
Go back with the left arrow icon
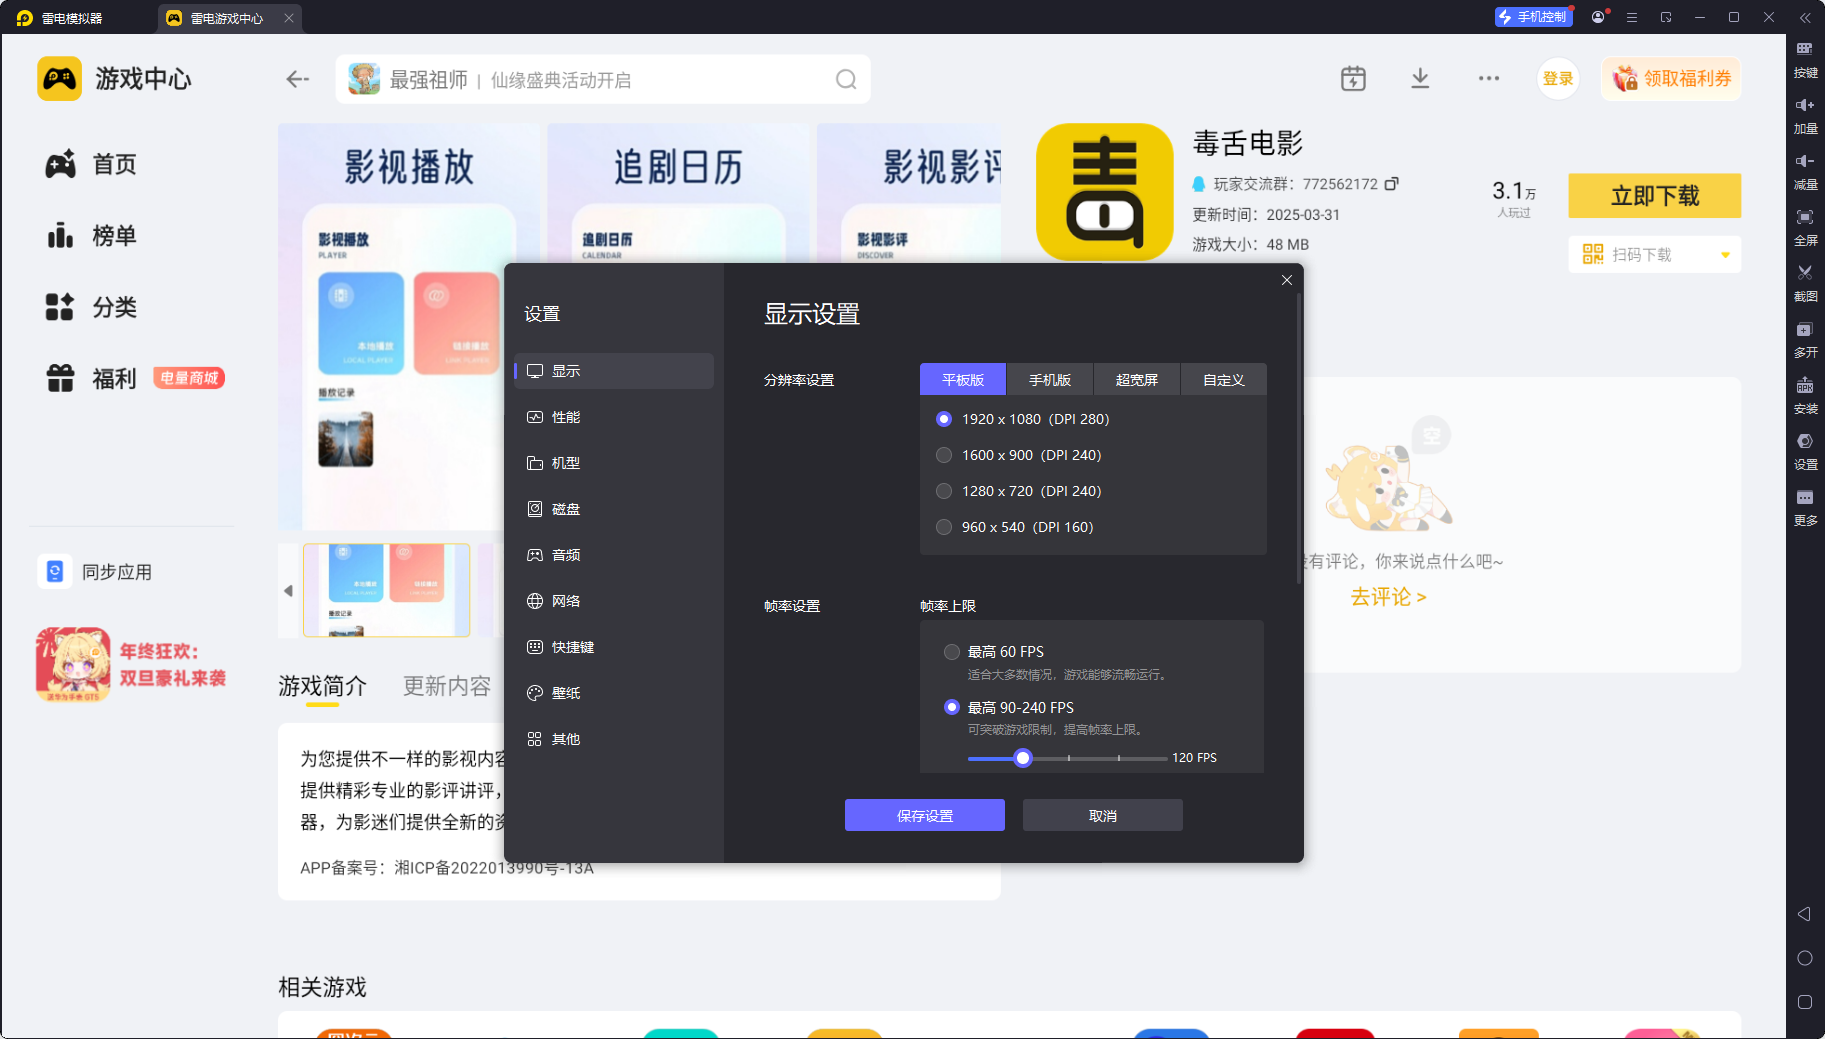tap(297, 79)
